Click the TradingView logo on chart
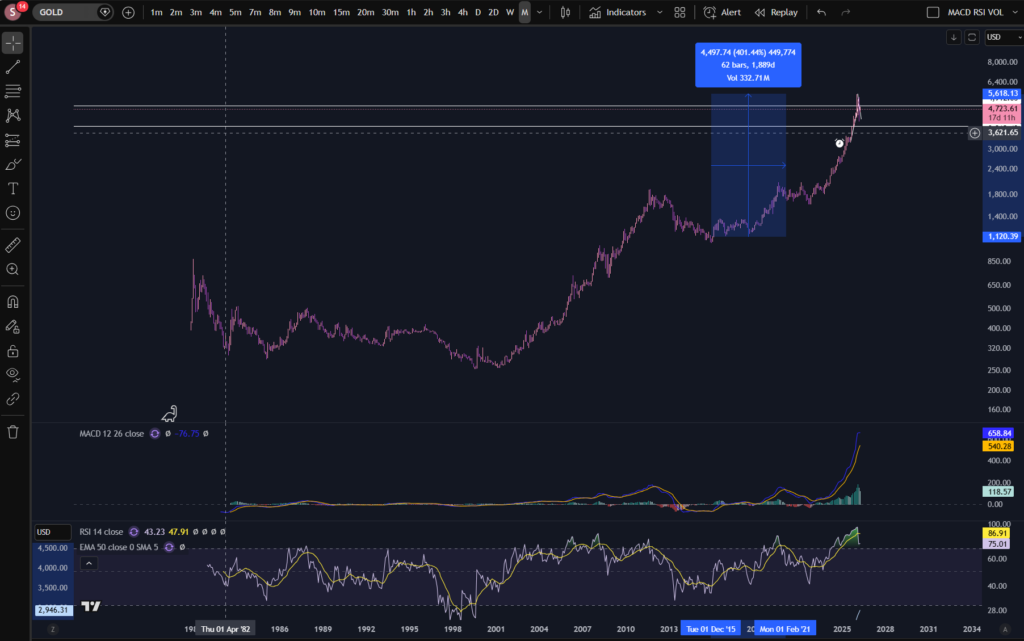This screenshot has height=641, width=1024. coord(91,606)
